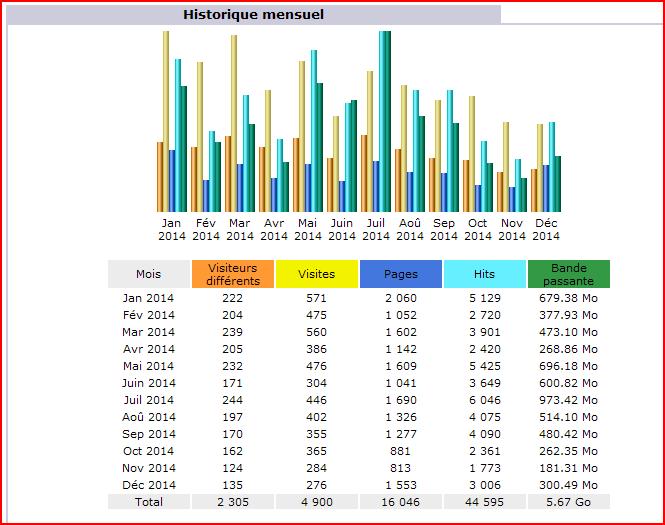Click the dark green bandwidth bar for July
This screenshot has height=525, width=665.
(388, 121)
